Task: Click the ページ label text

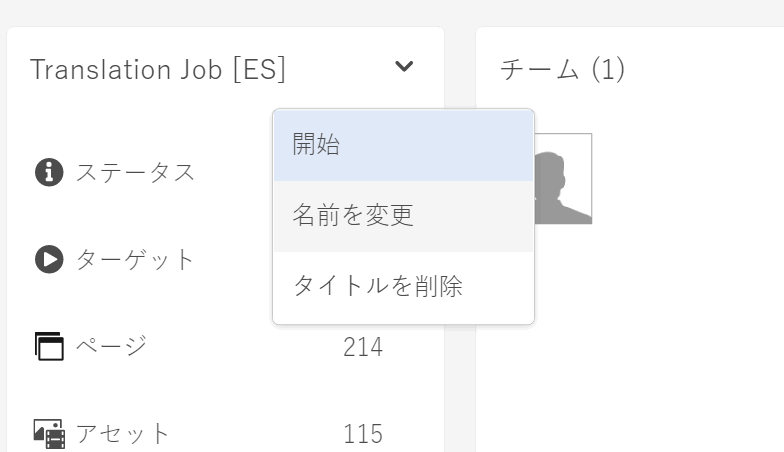Action: pos(112,346)
